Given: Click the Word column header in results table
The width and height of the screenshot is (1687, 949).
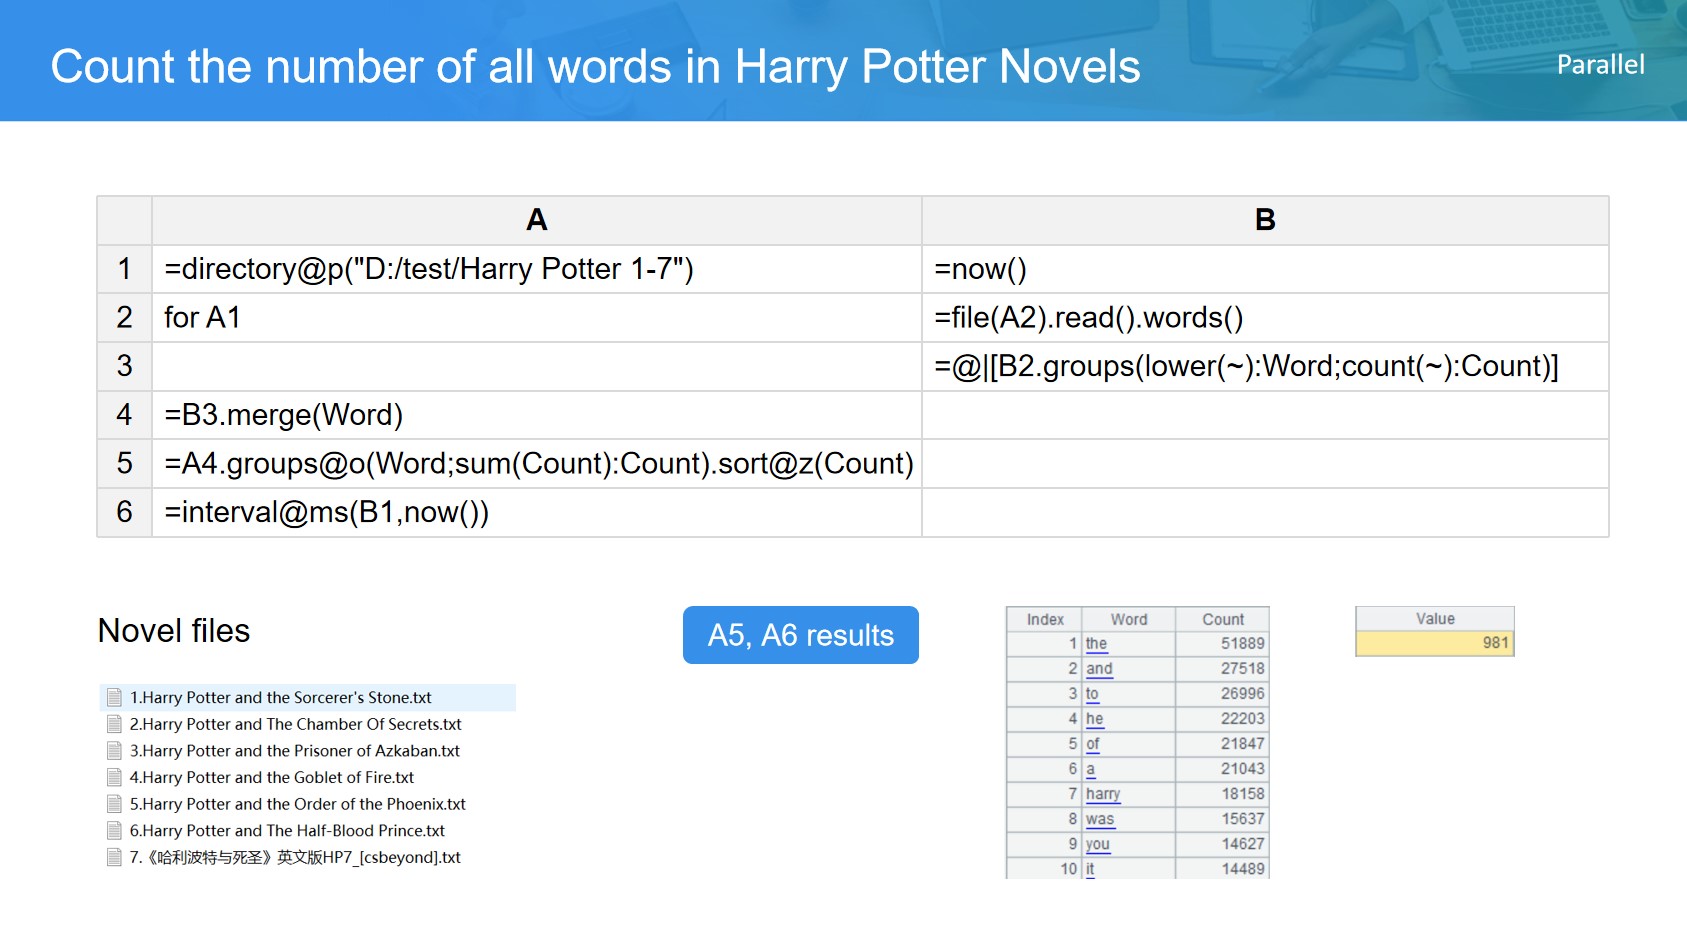Looking at the screenshot, I should click(x=1128, y=620).
